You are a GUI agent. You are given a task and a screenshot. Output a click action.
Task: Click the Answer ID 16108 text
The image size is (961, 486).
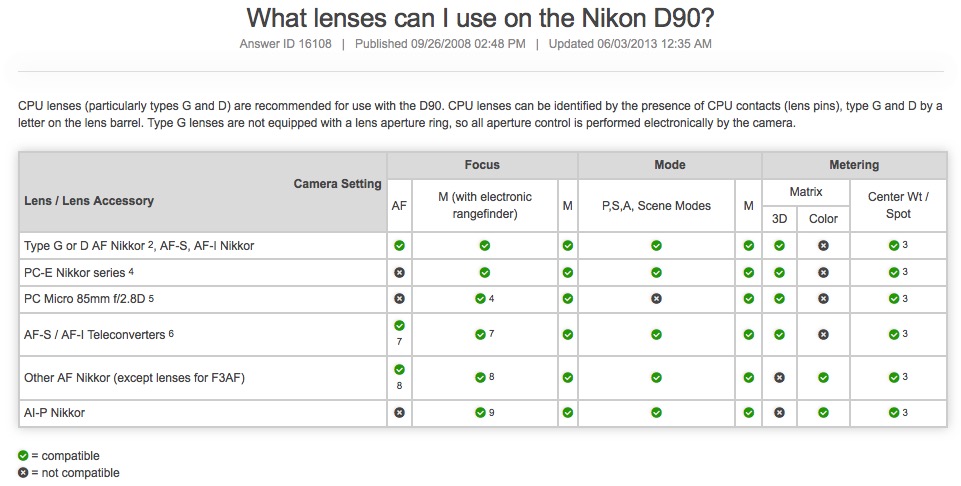point(285,44)
